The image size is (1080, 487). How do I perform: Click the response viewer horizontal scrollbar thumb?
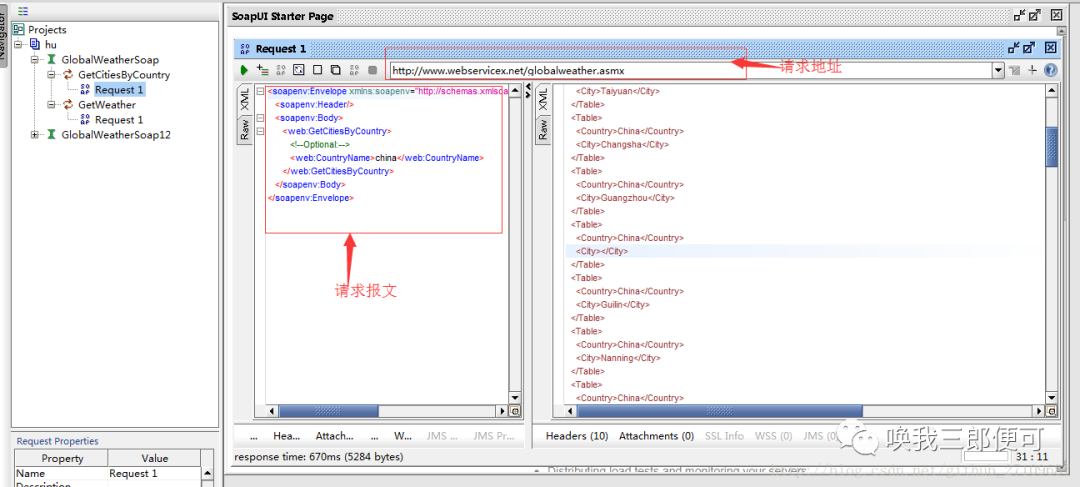click(x=720, y=411)
